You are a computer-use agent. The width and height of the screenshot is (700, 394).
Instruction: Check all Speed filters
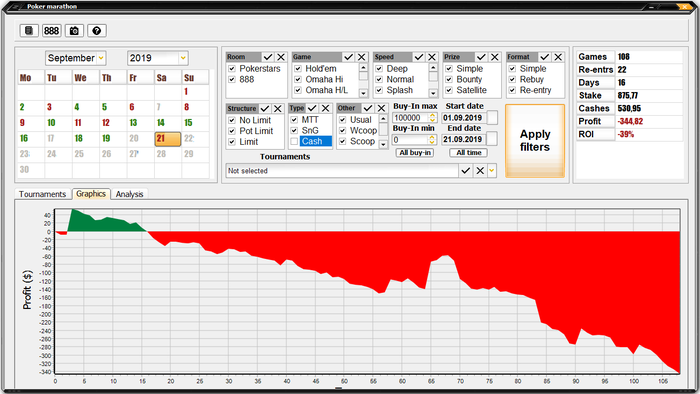click(419, 57)
